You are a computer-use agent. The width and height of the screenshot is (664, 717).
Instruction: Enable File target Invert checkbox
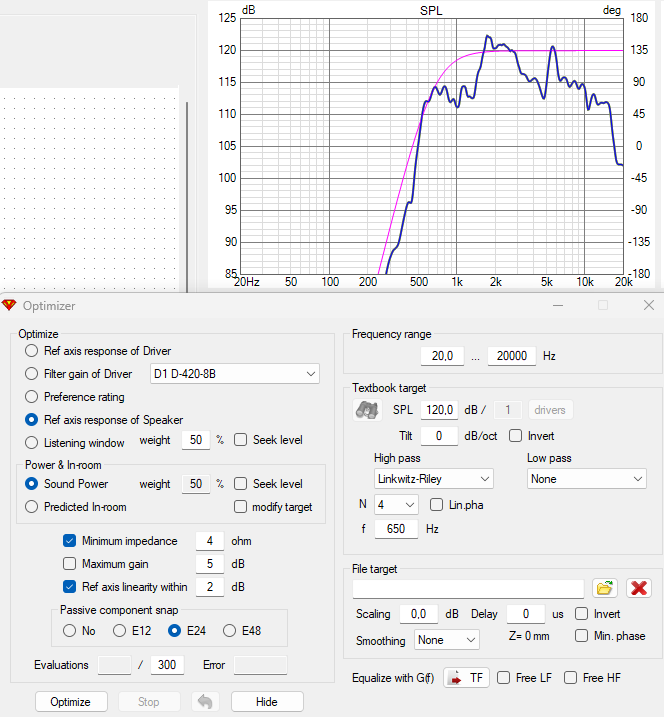coord(581,613)
